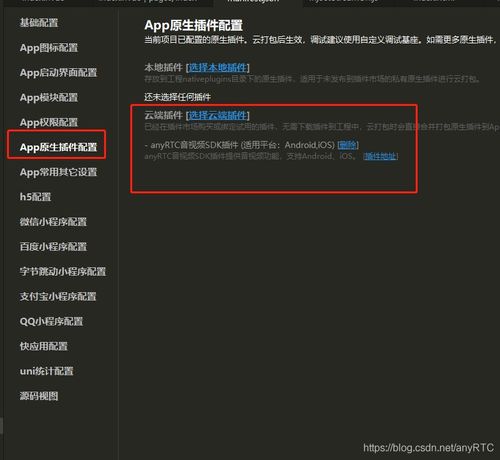The width and height of the screenshot is (500, 460).
Task: Go to App启动界面配置
Action: [x=58, y=73]
